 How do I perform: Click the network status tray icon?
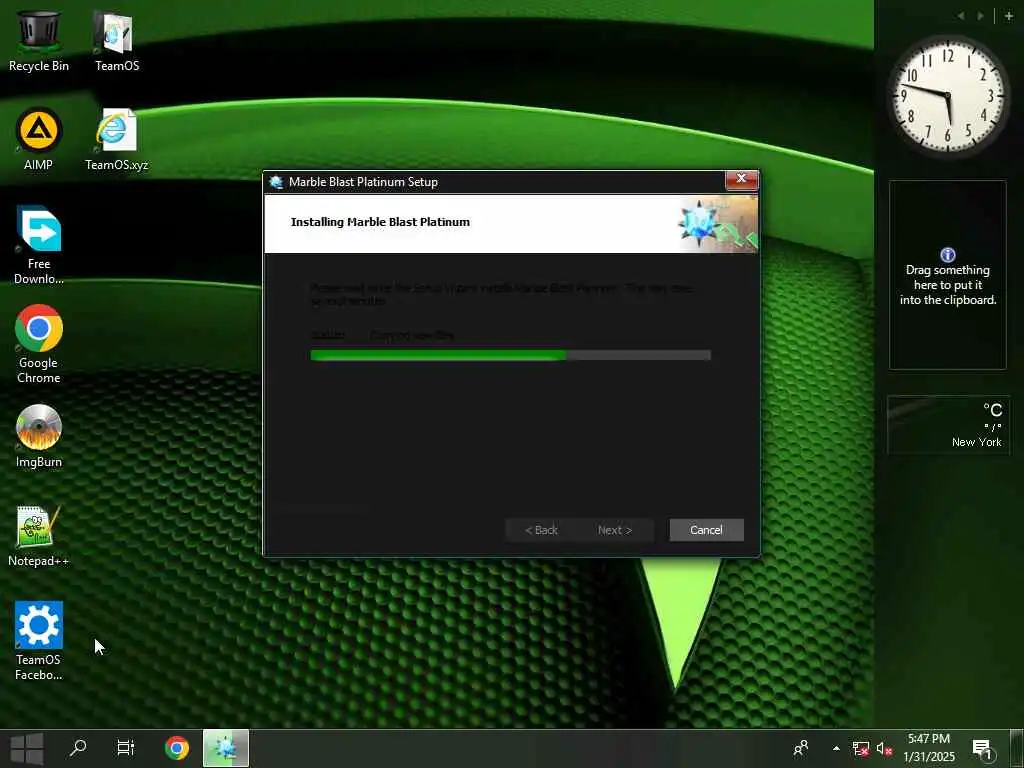click(861, 748)
